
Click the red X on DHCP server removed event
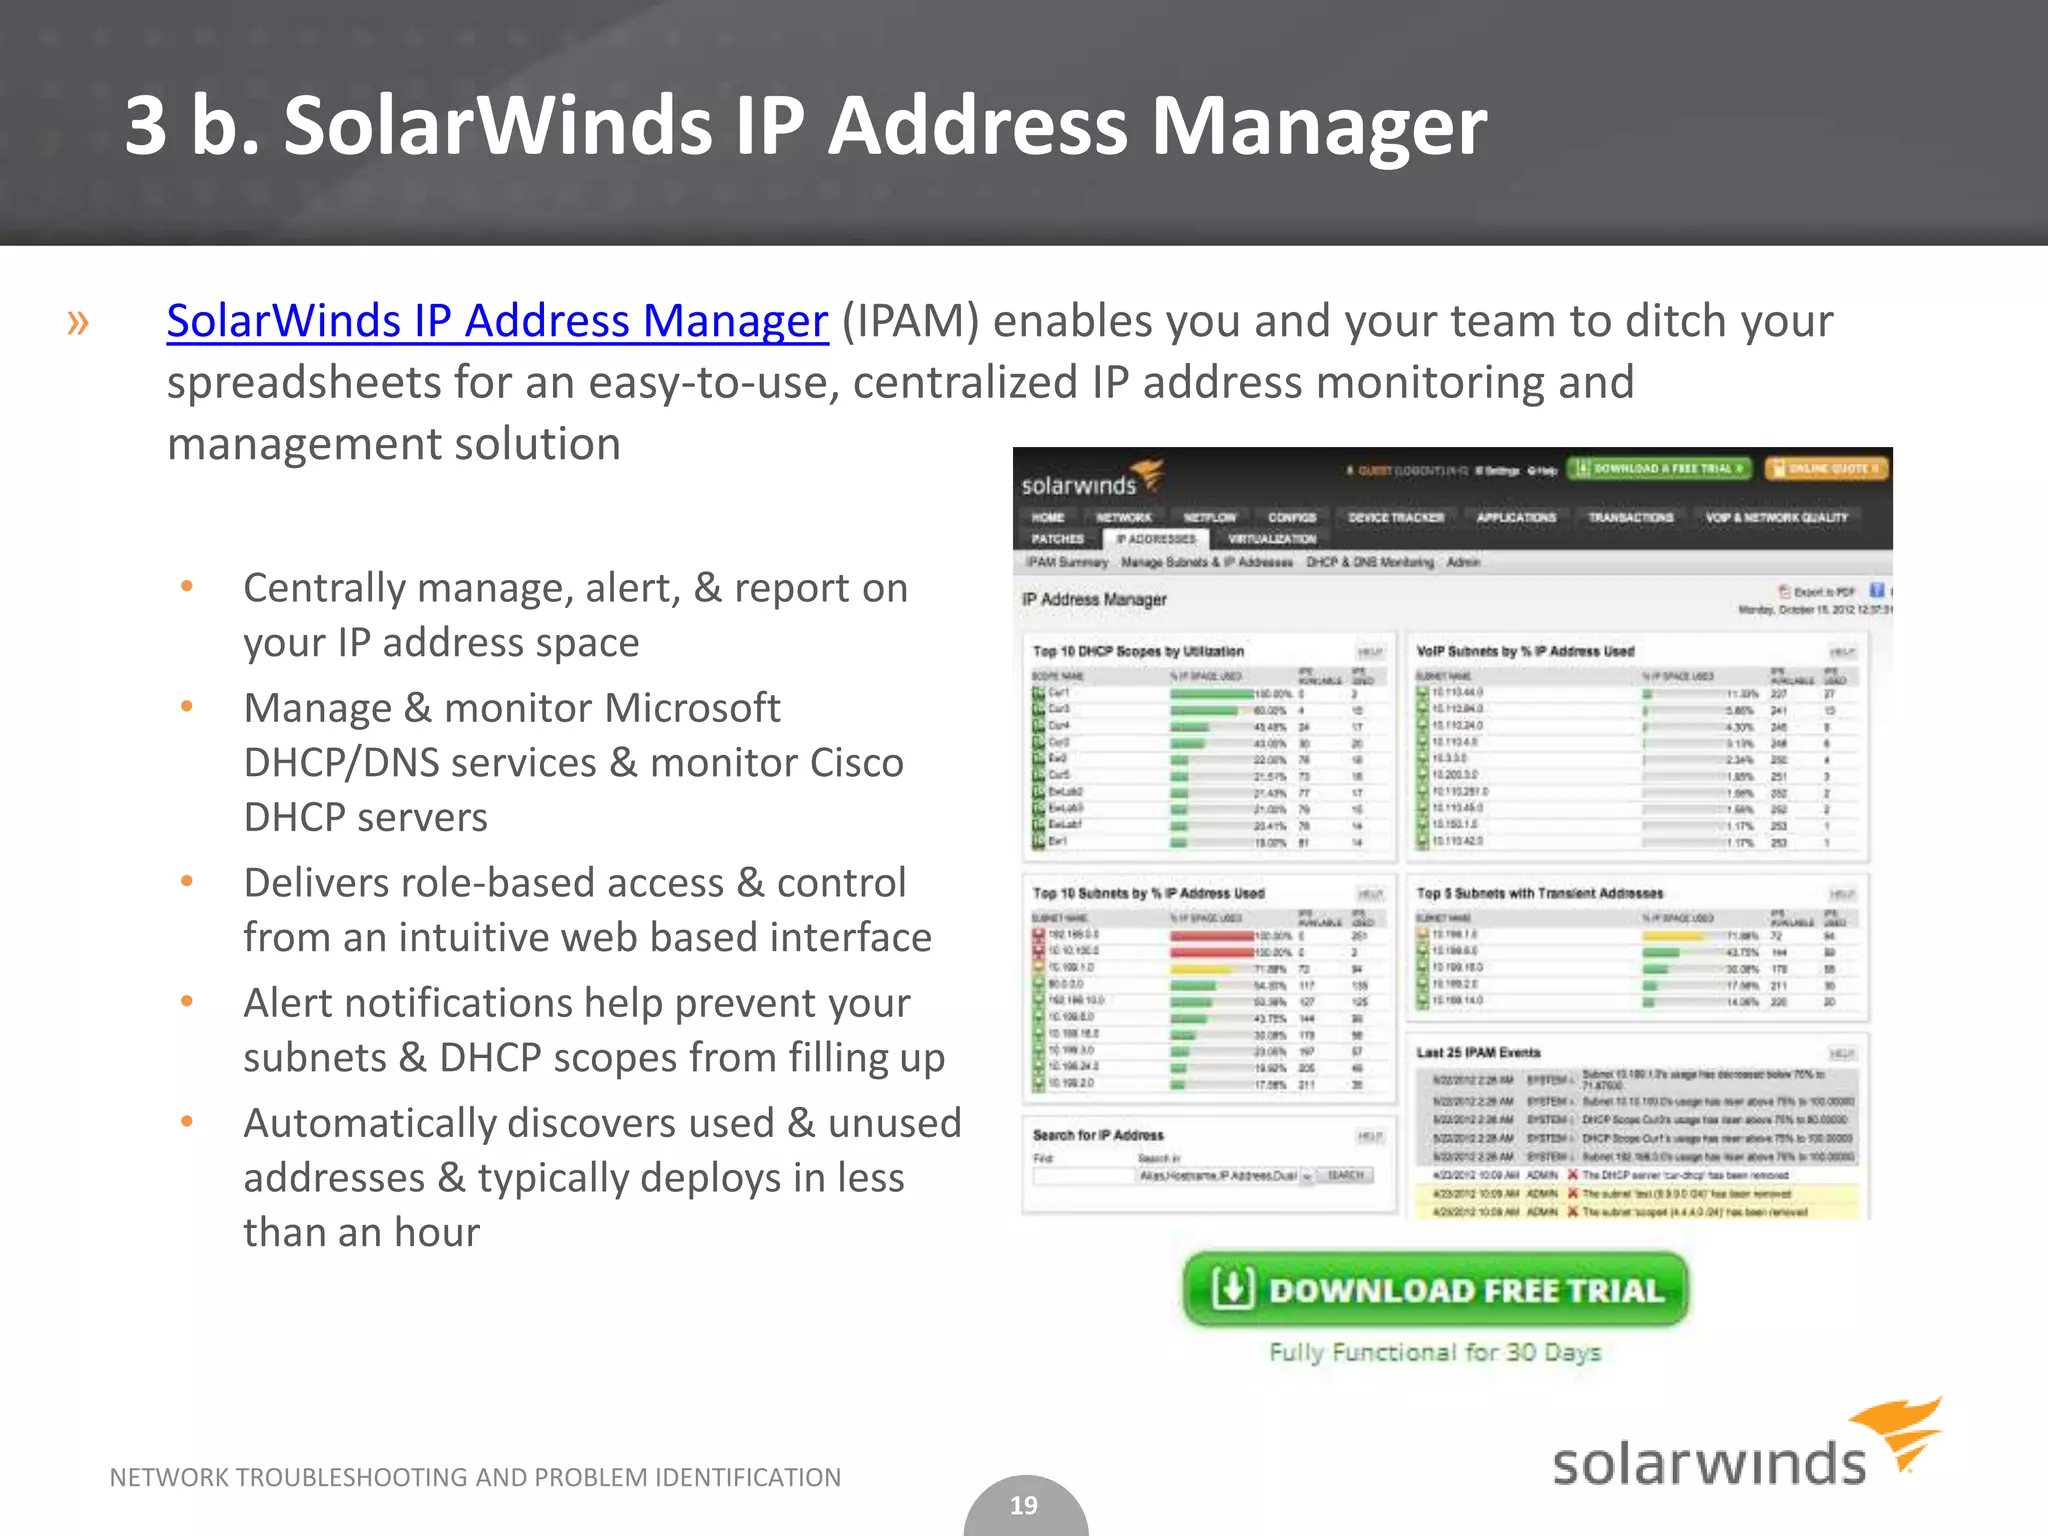pos(1573,1175)
